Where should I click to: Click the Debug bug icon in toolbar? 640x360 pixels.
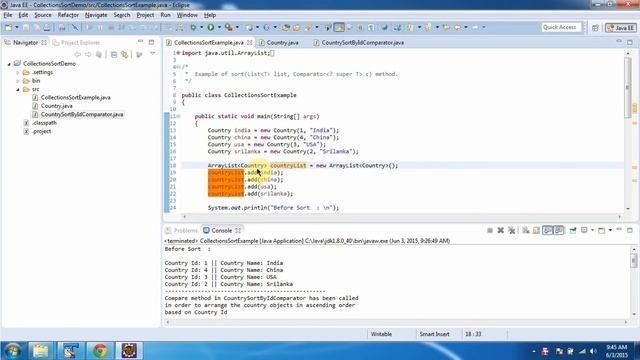[x=193, y=27]
